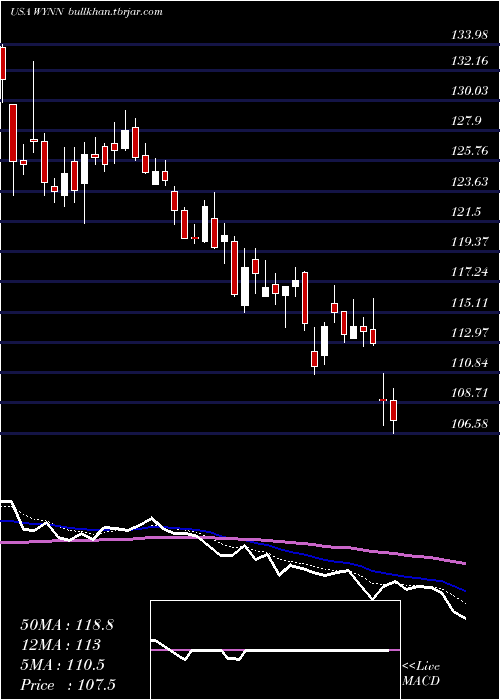
Task: Click the 133.98 price level label
Action: tap(469, 35)
